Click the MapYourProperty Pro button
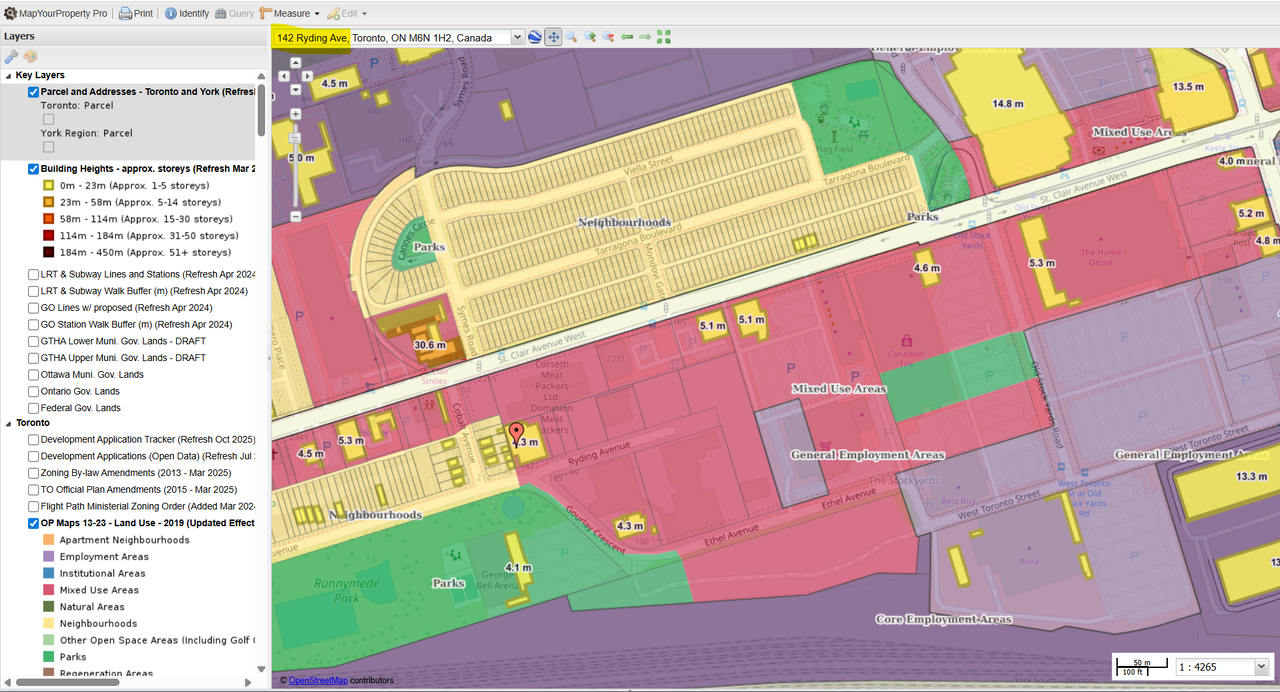 click(57, 14)
